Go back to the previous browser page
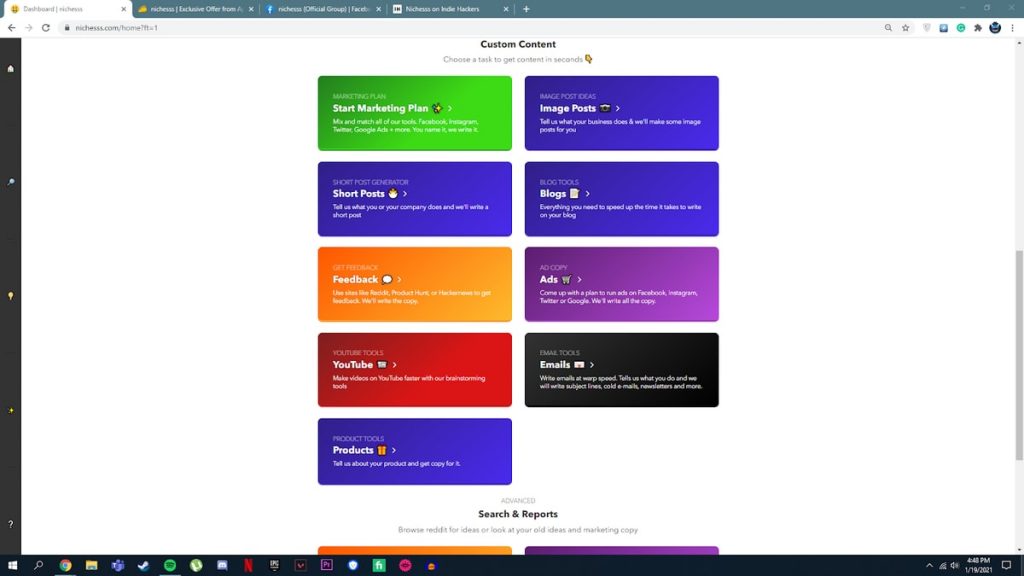 [x=12, y=28]
